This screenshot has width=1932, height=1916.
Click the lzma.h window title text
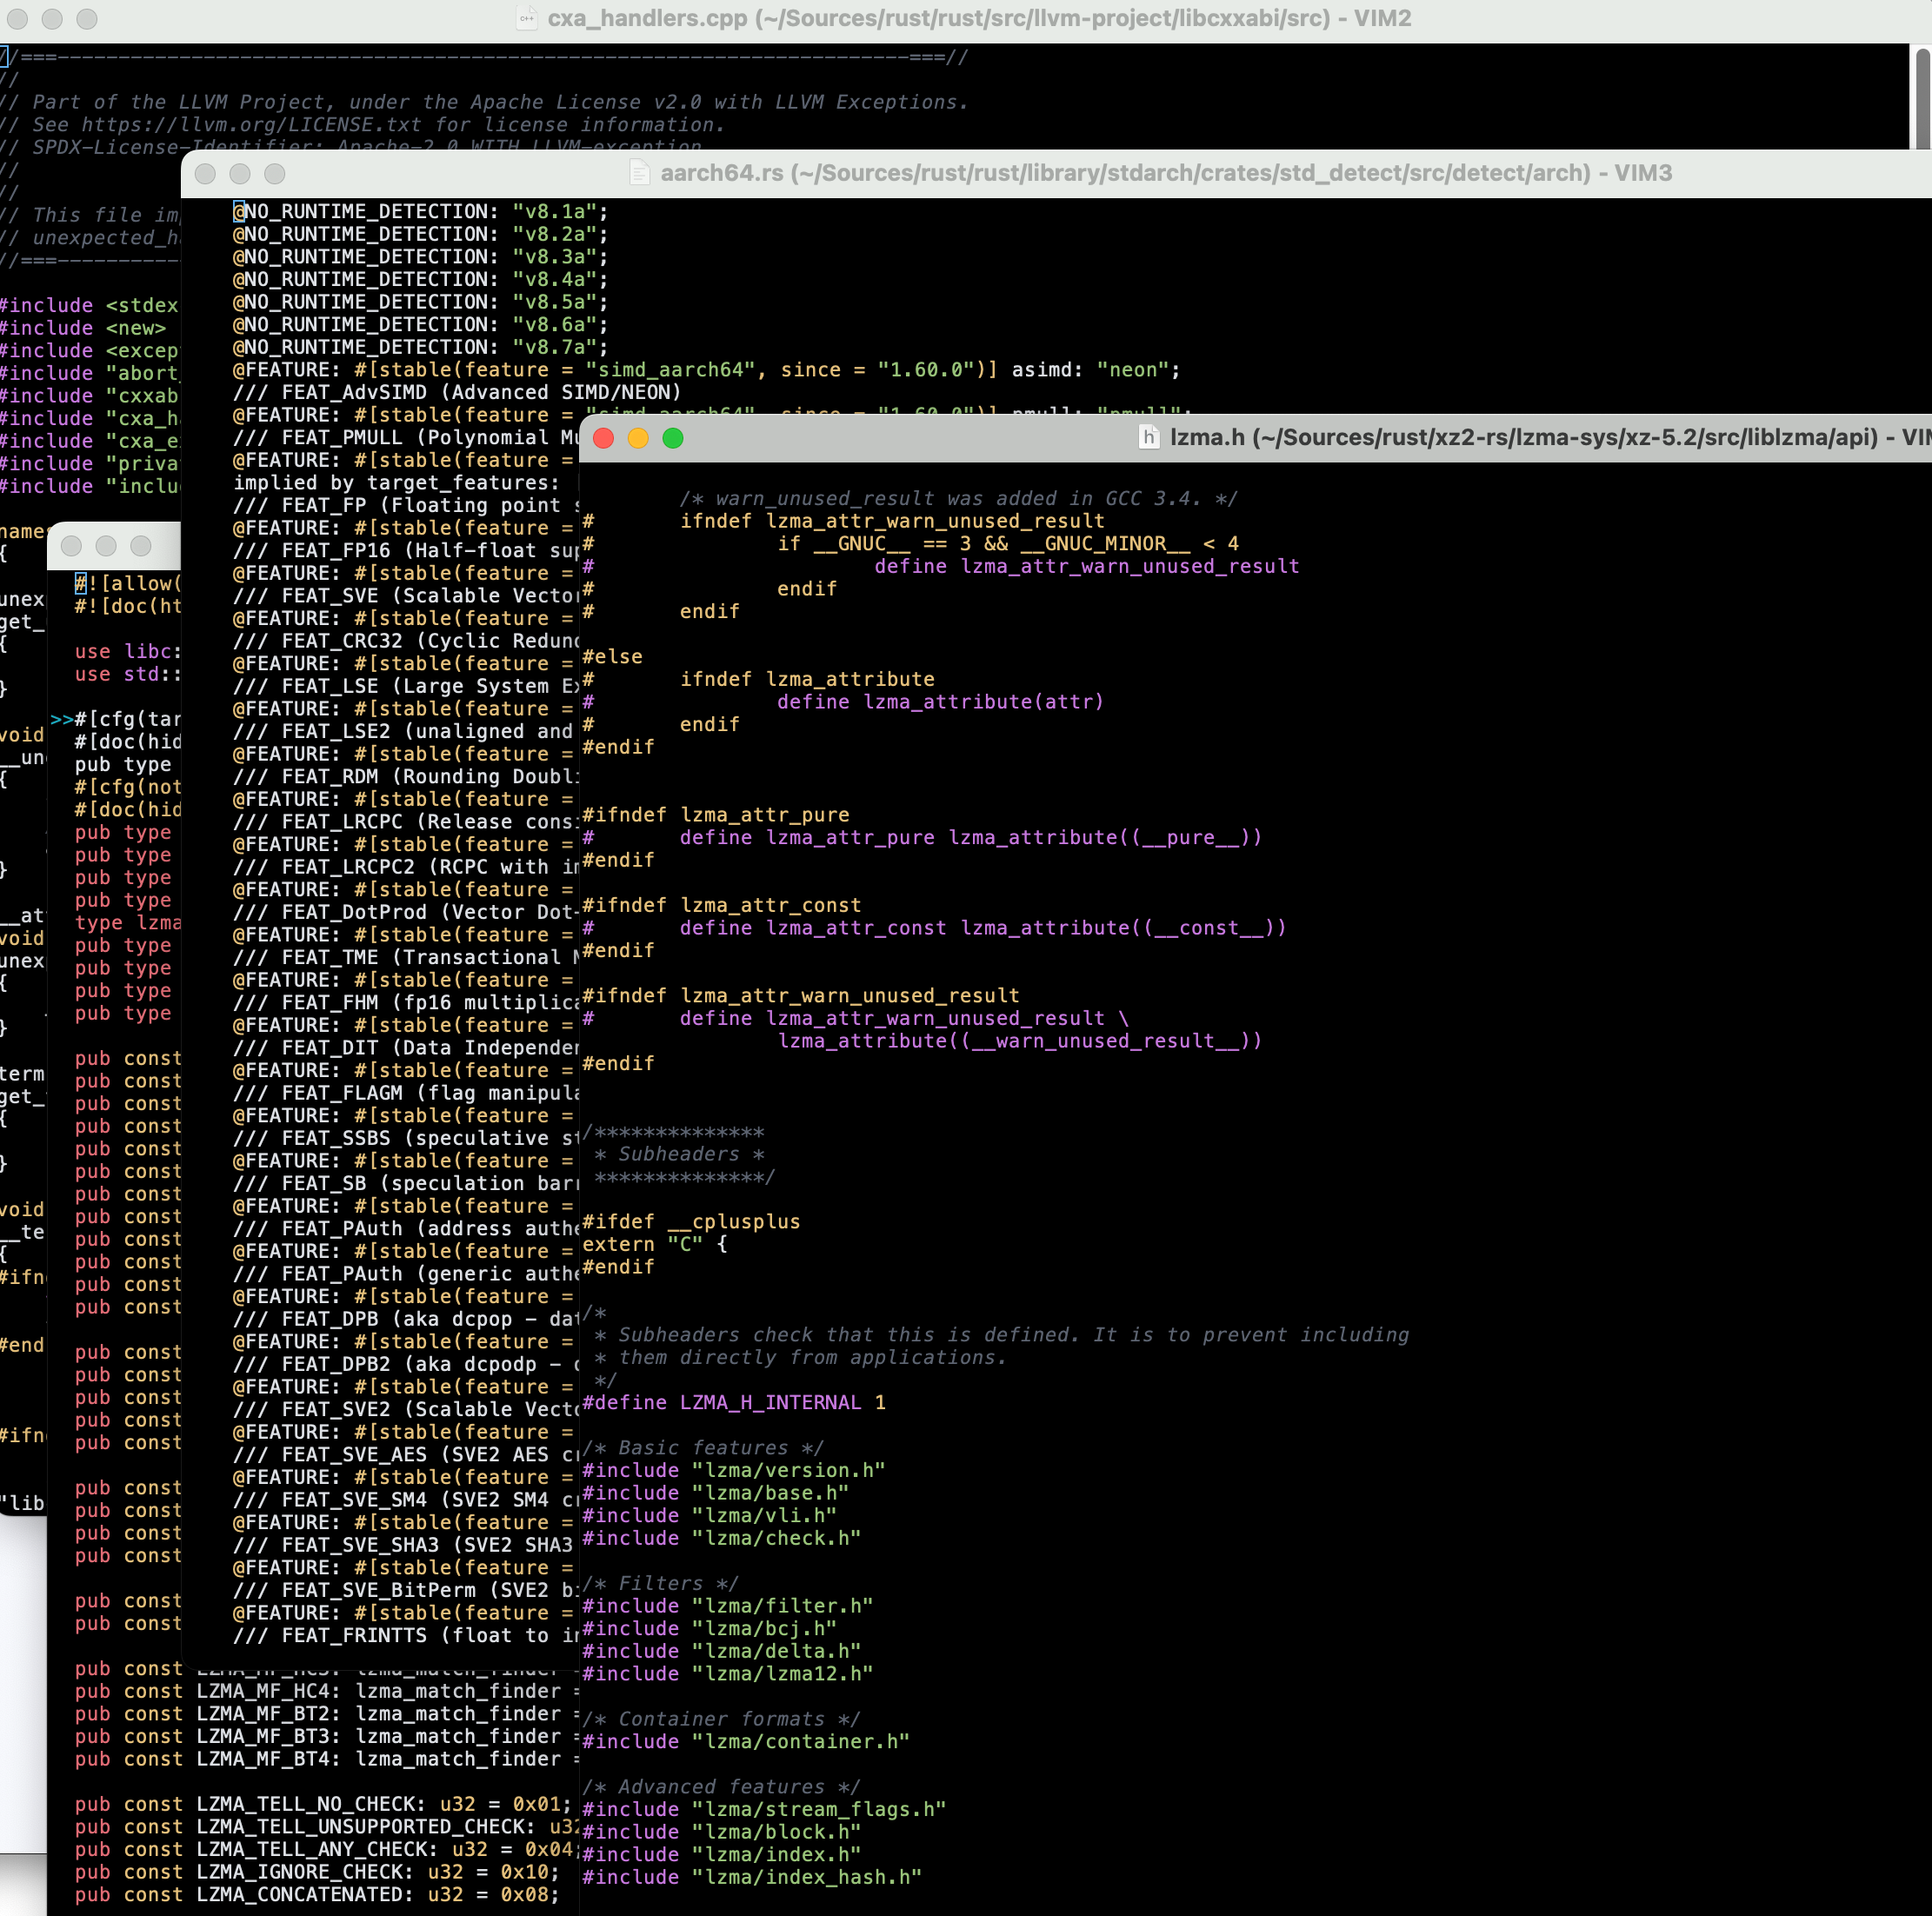[x=1550, y=437]
